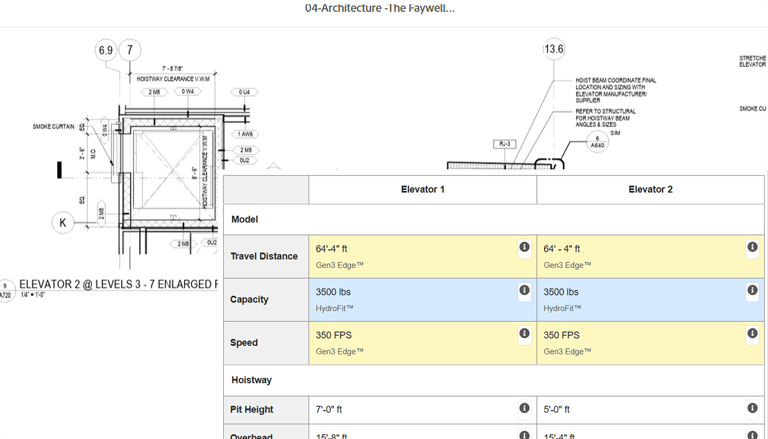
Task: Select the Capacity row label
Action: (x=249, y=299)
